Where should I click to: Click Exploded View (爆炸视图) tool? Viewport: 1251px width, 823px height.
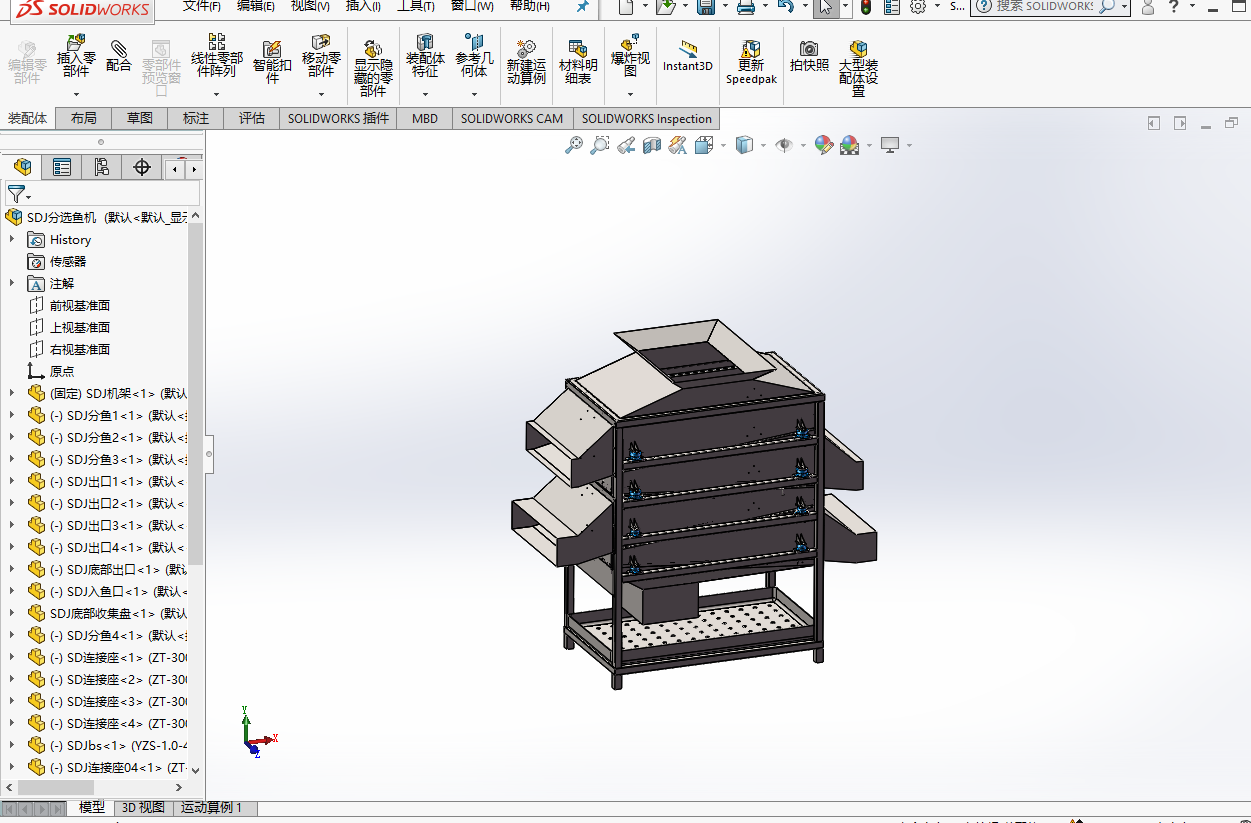pyautogui.click(x=630, y=57)
